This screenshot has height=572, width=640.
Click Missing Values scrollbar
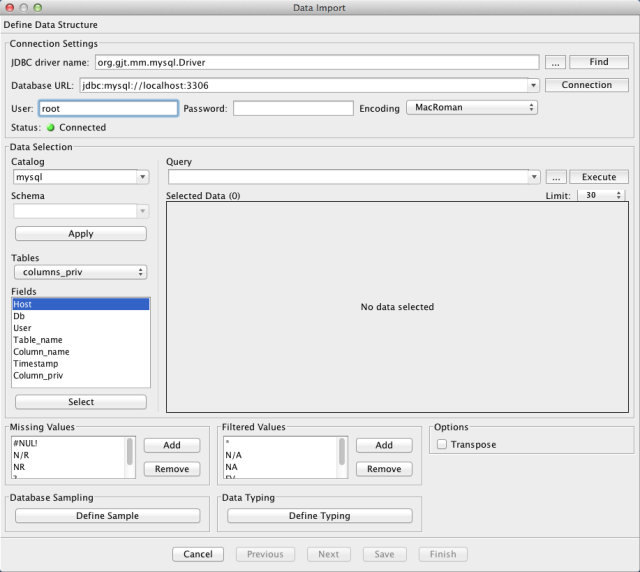tap(129, 452)
